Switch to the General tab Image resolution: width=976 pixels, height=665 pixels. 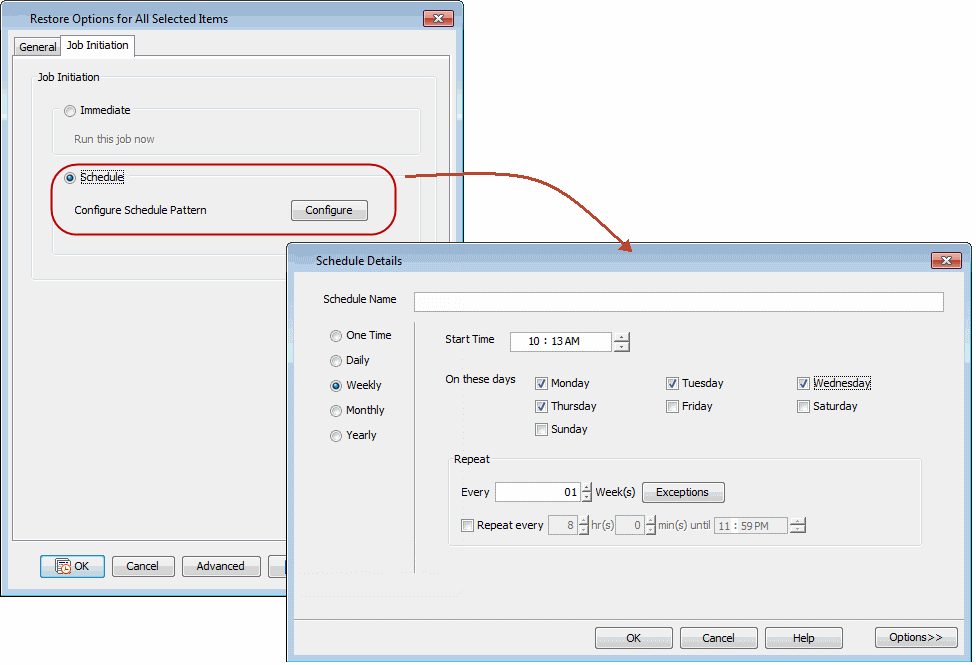(37, 45)
